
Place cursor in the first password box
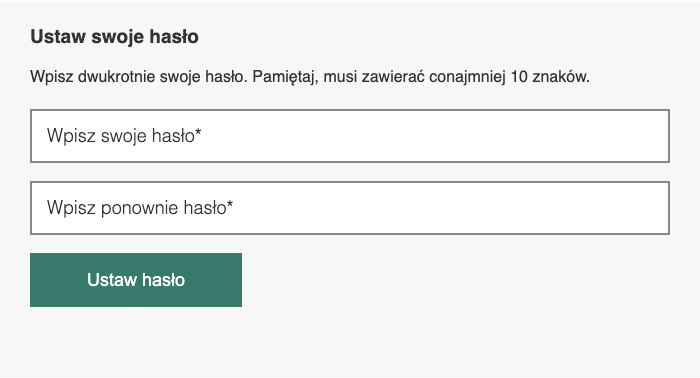350,136
